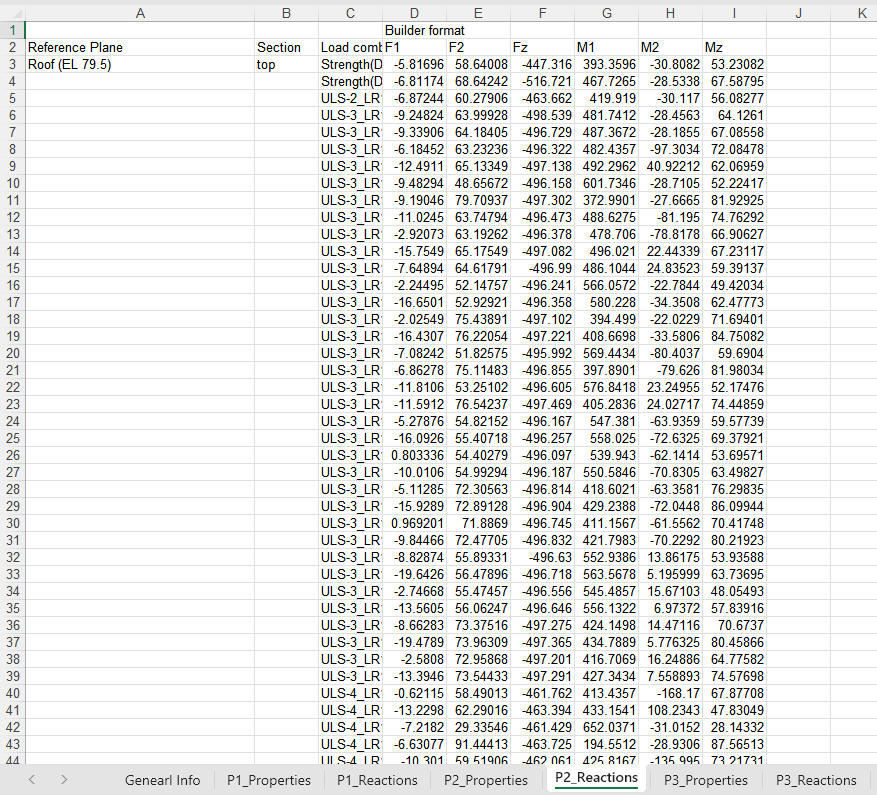This screenshot has width=877, height=795.
Task: Click the column K header
Action: coord(862,12)
